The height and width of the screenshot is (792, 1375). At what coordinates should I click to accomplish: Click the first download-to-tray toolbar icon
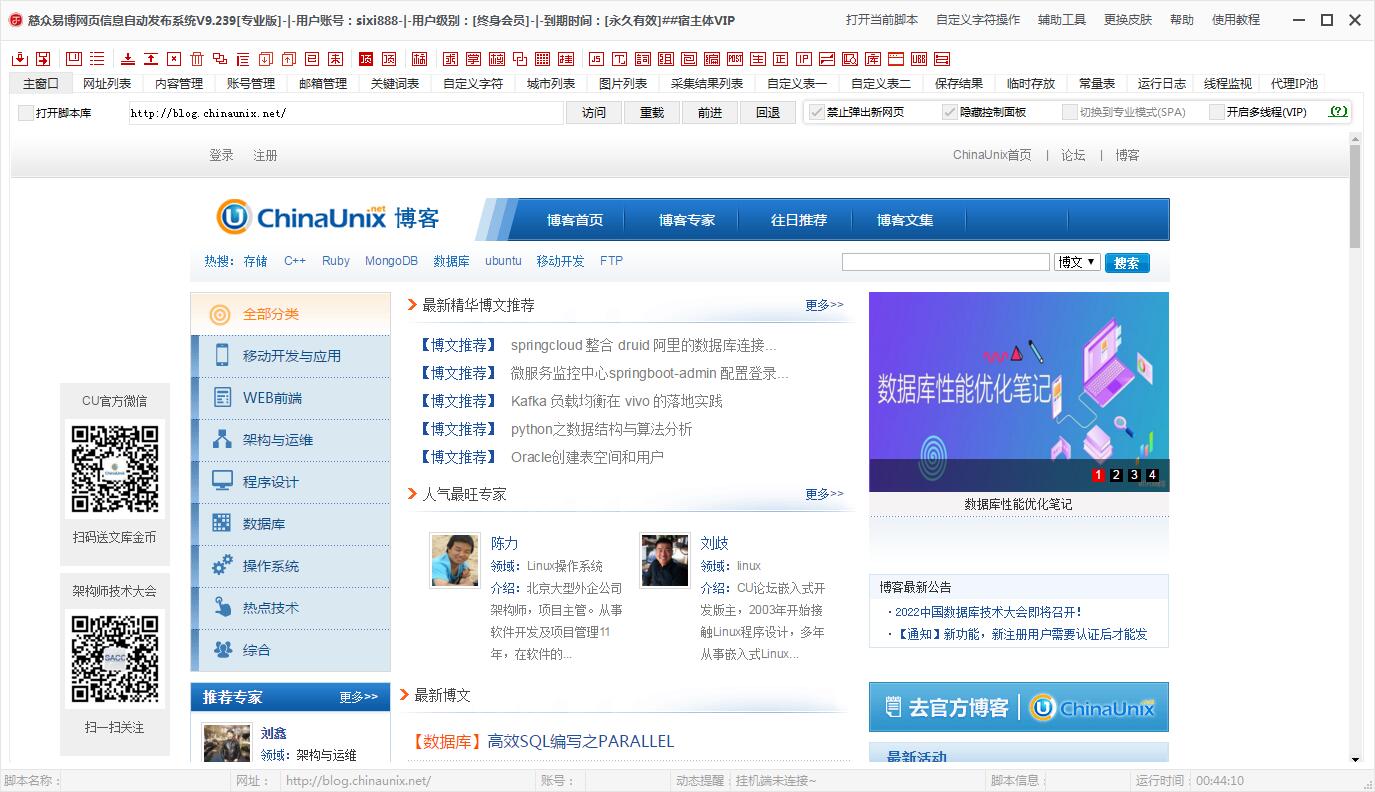coord(20,59)
